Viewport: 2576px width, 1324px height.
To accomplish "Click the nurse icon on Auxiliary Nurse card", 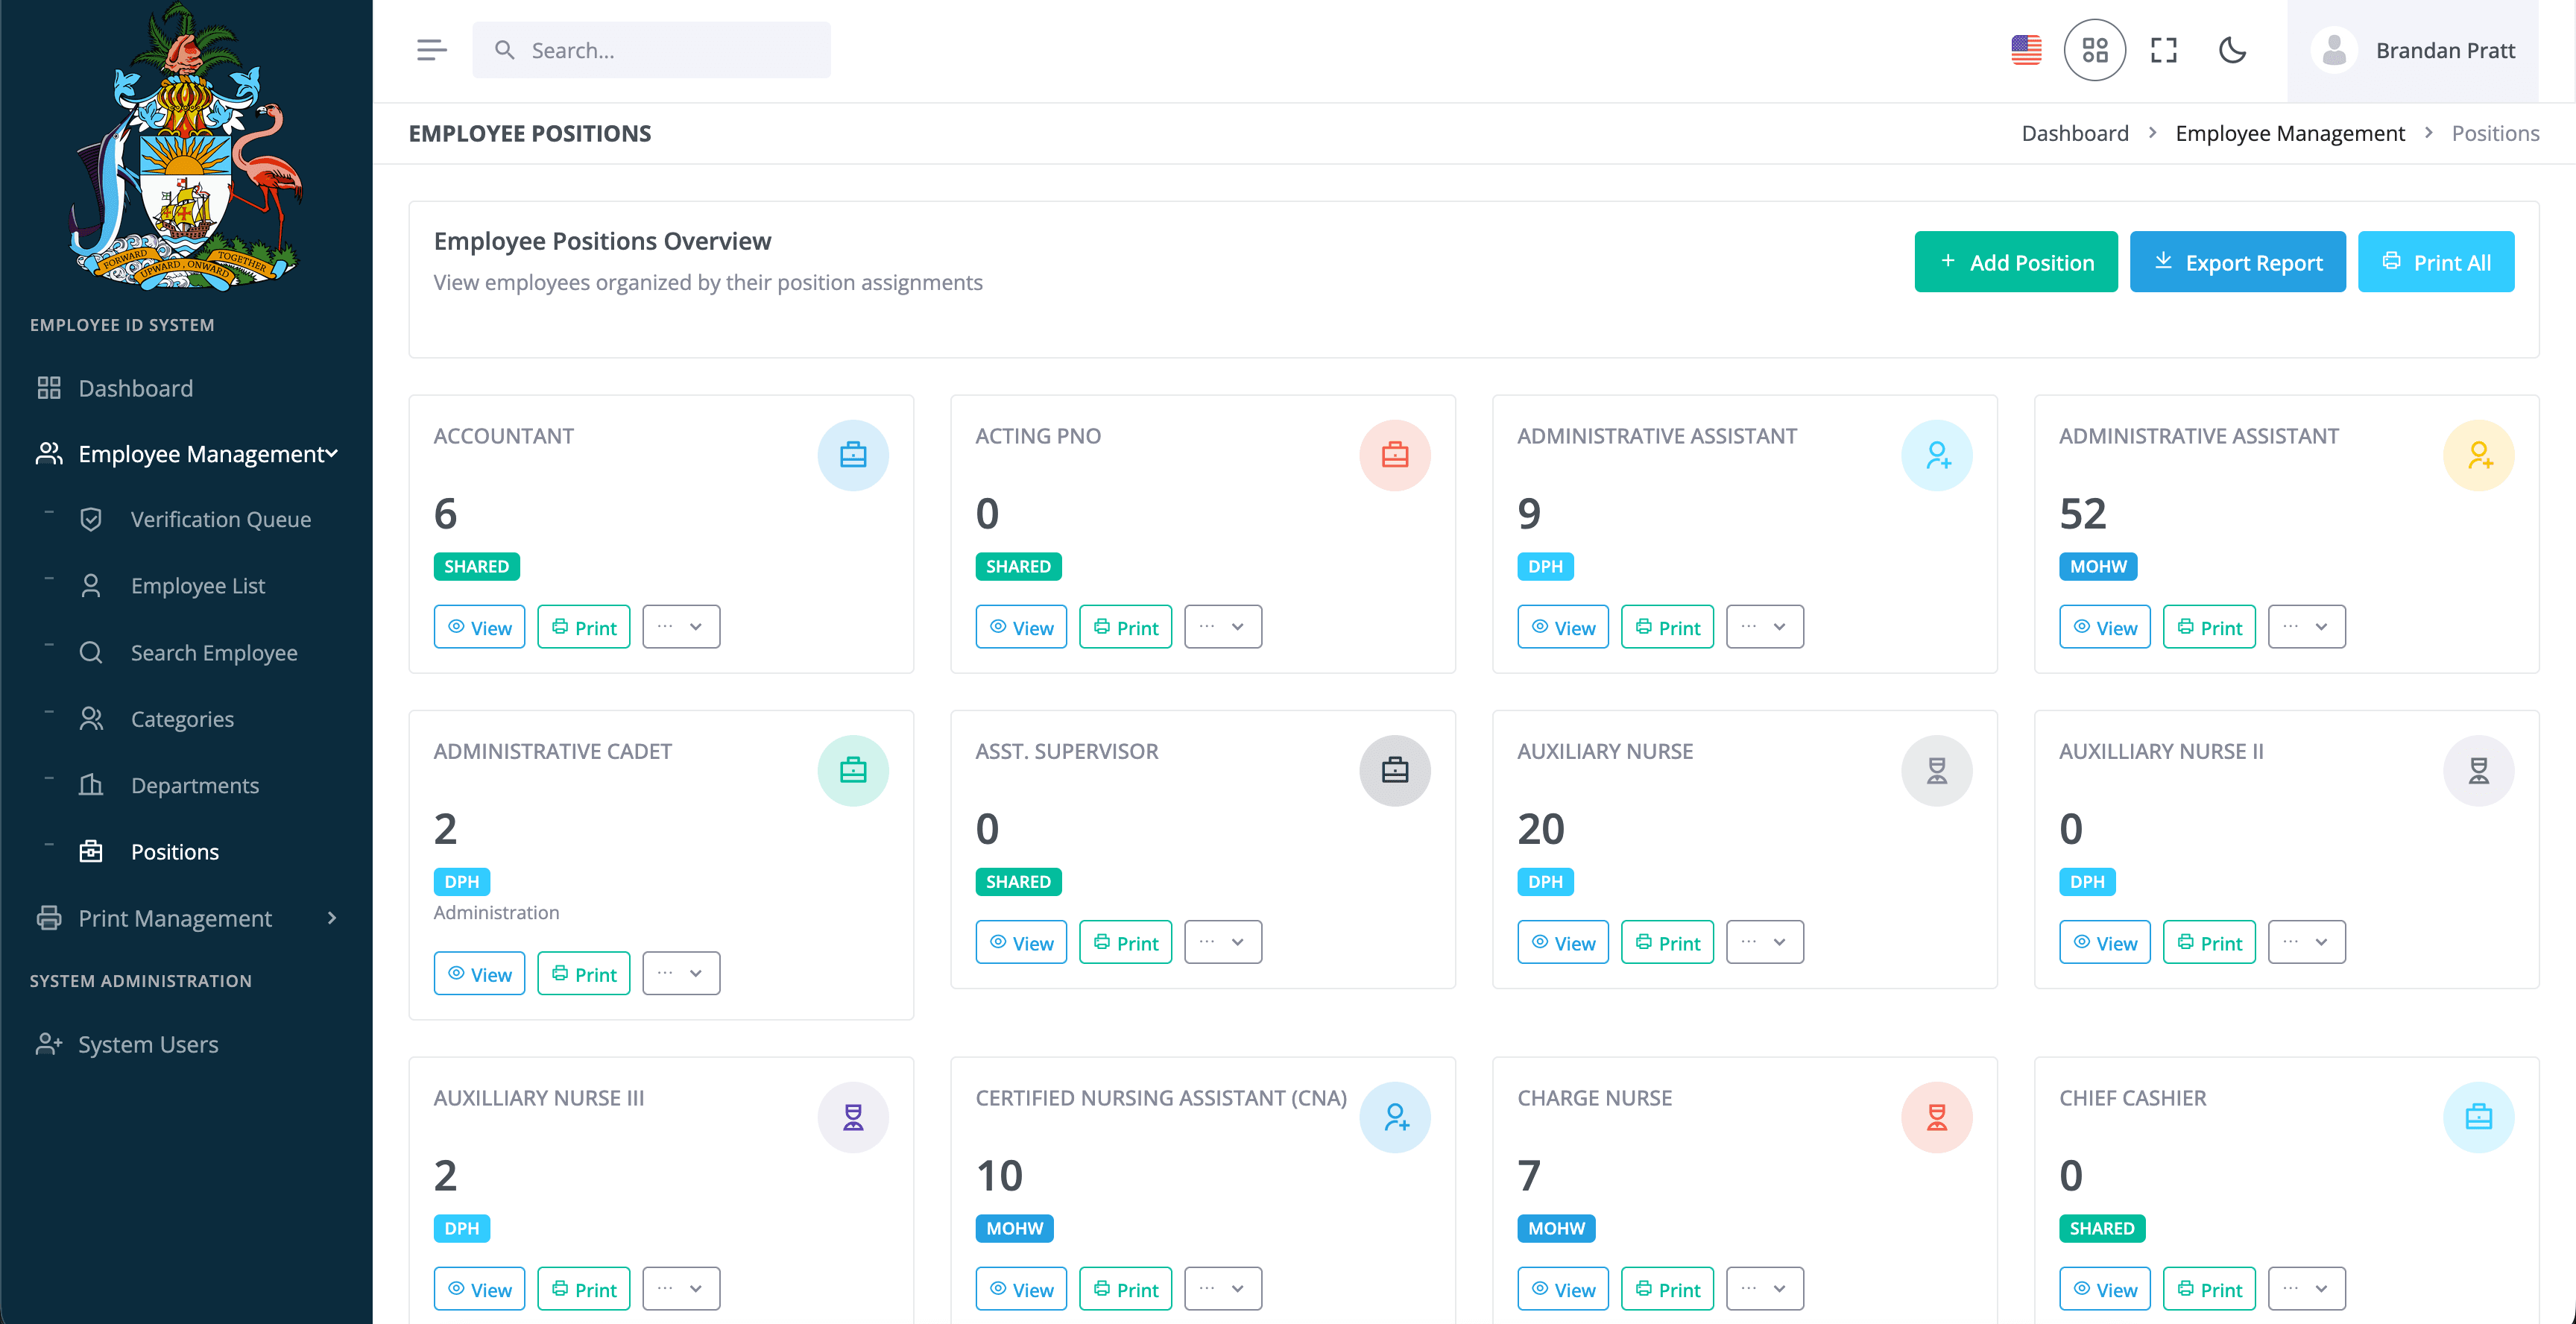I will [x=1937, y=770].
